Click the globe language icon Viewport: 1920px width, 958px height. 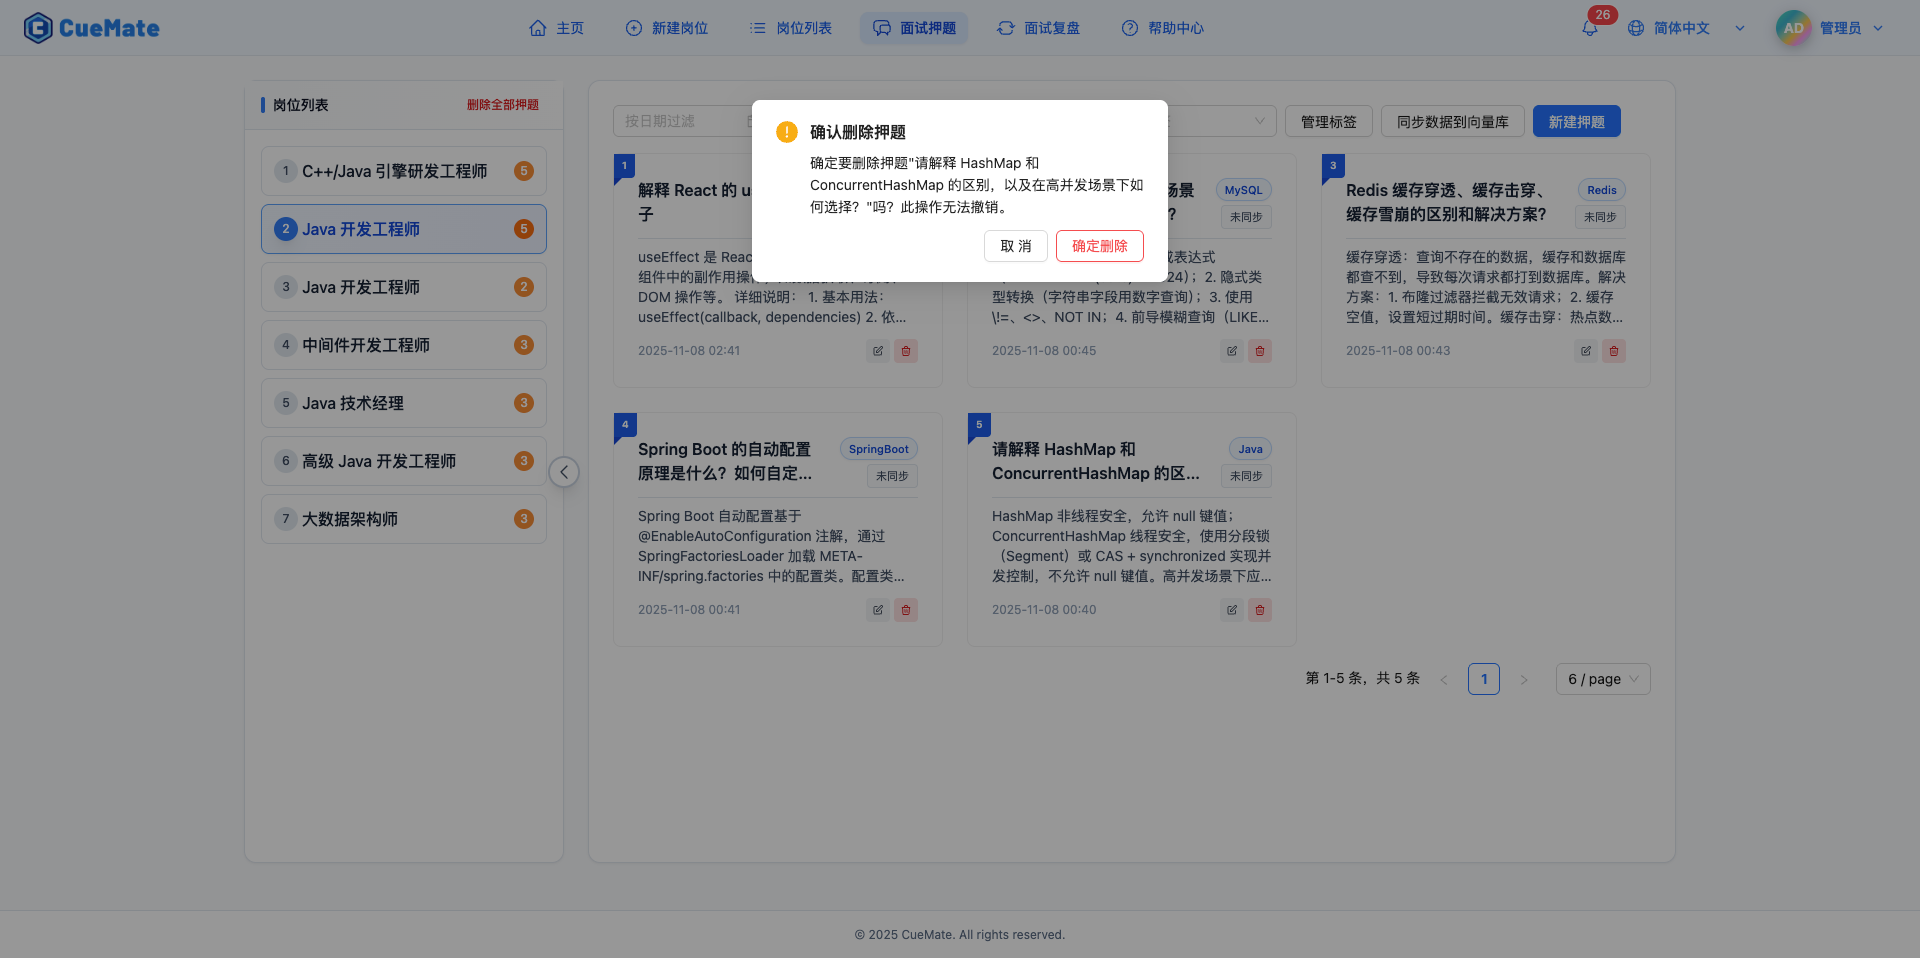point(1636,28)
